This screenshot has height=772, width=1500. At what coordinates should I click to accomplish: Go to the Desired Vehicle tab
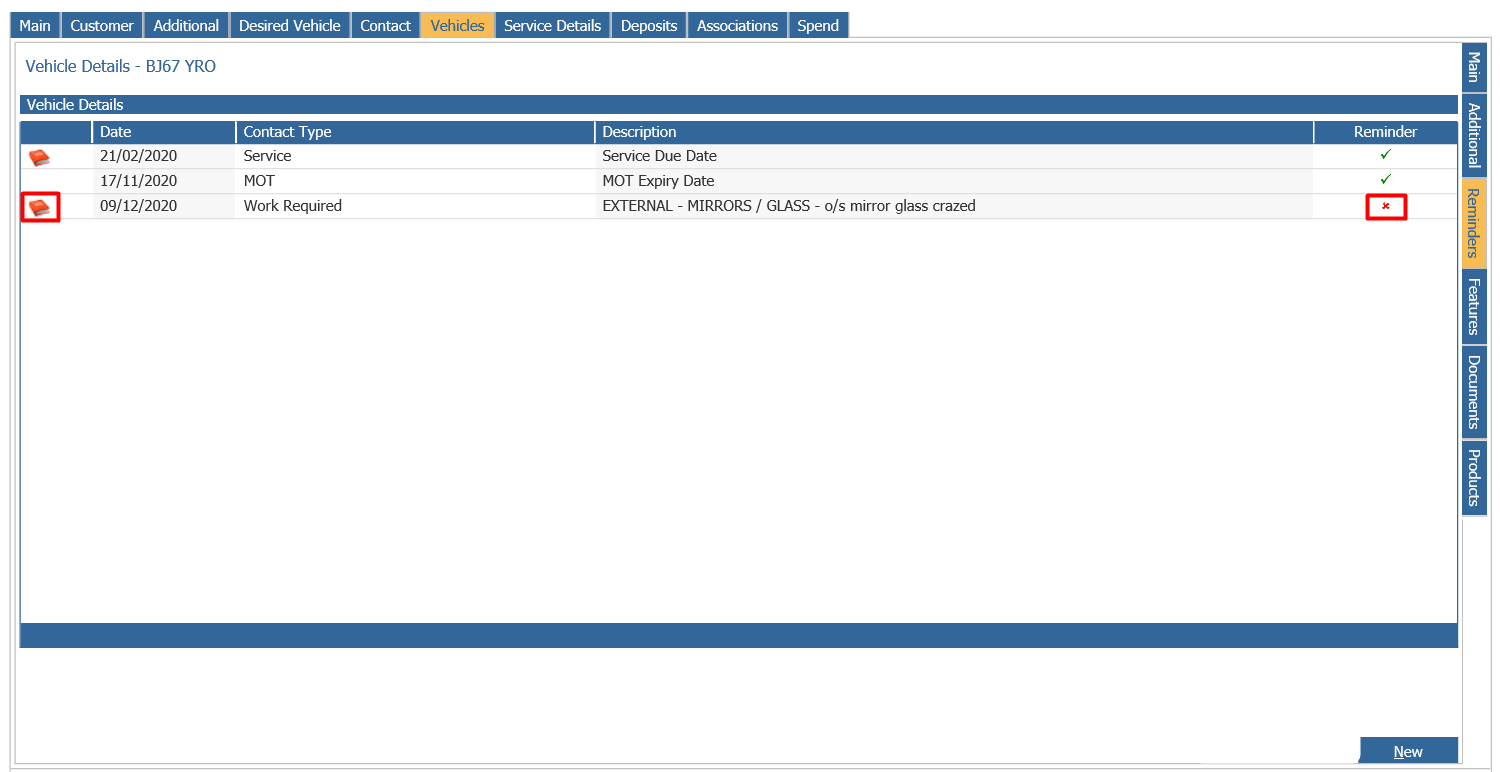(290, 25)
